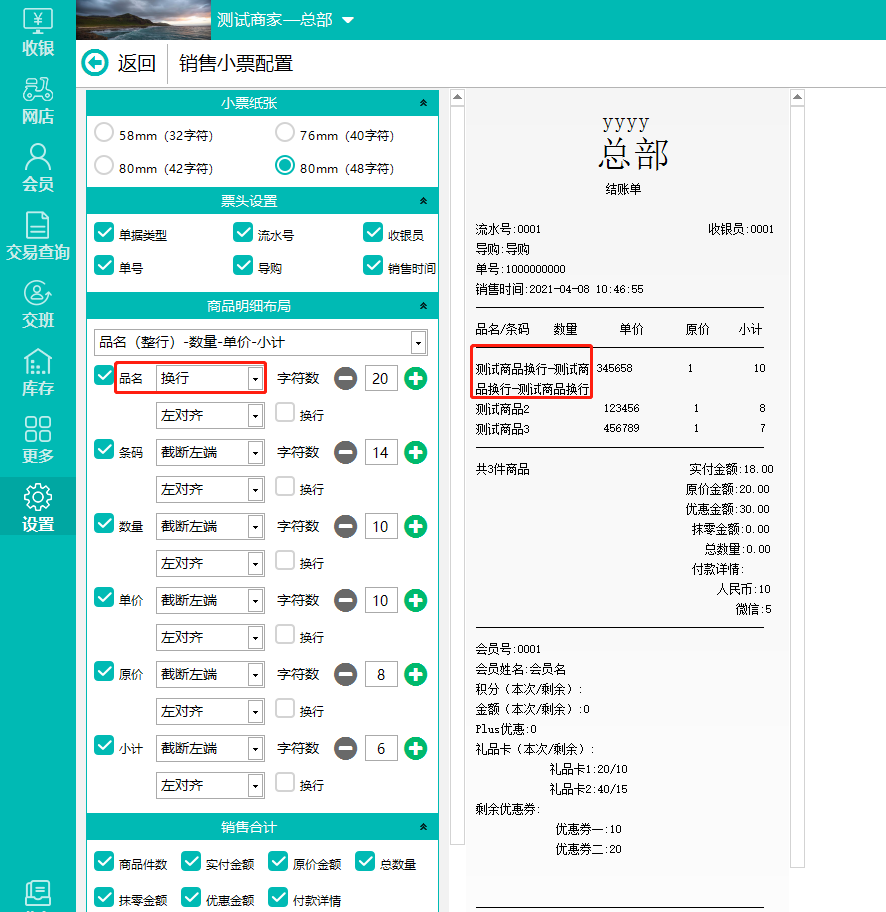Collapse the 小票纸张 section
Viewport: 886px width, 912px height.
click(423, 103)
